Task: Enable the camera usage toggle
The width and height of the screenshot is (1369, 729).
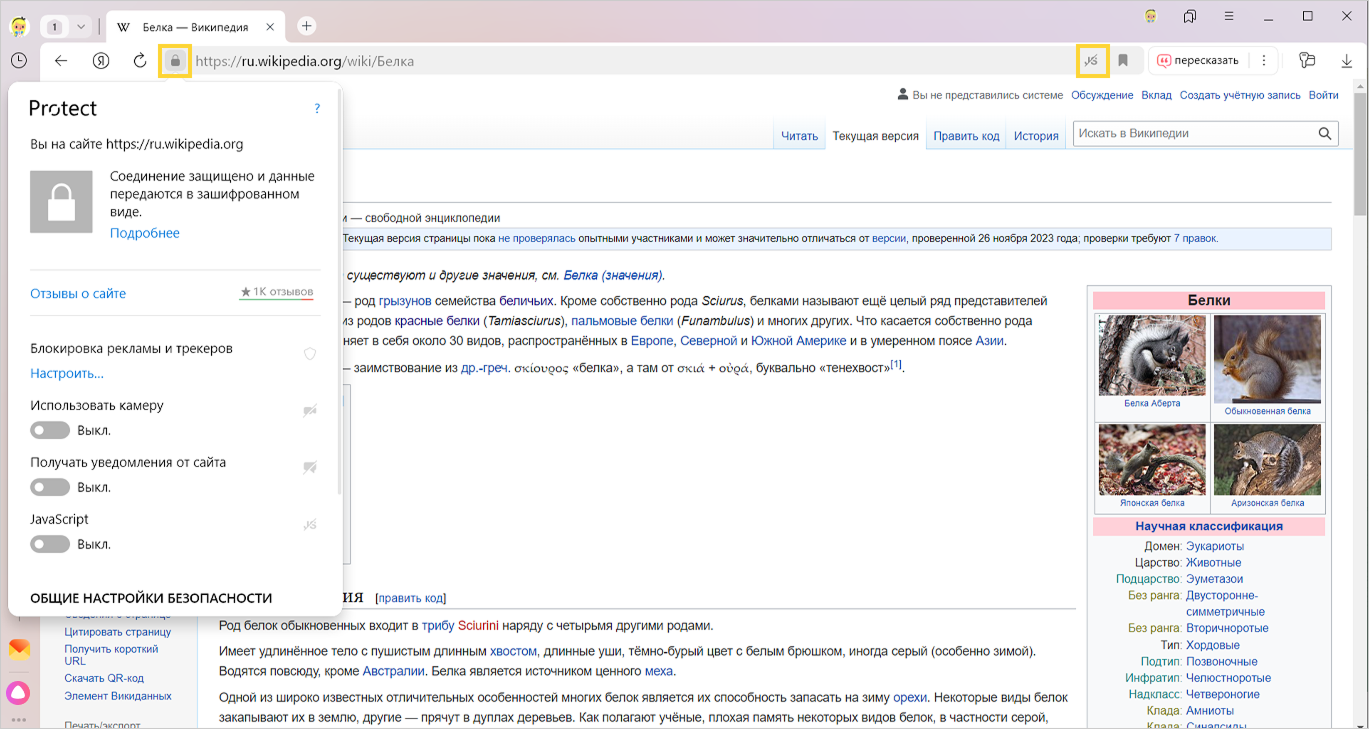Action: 50,431
